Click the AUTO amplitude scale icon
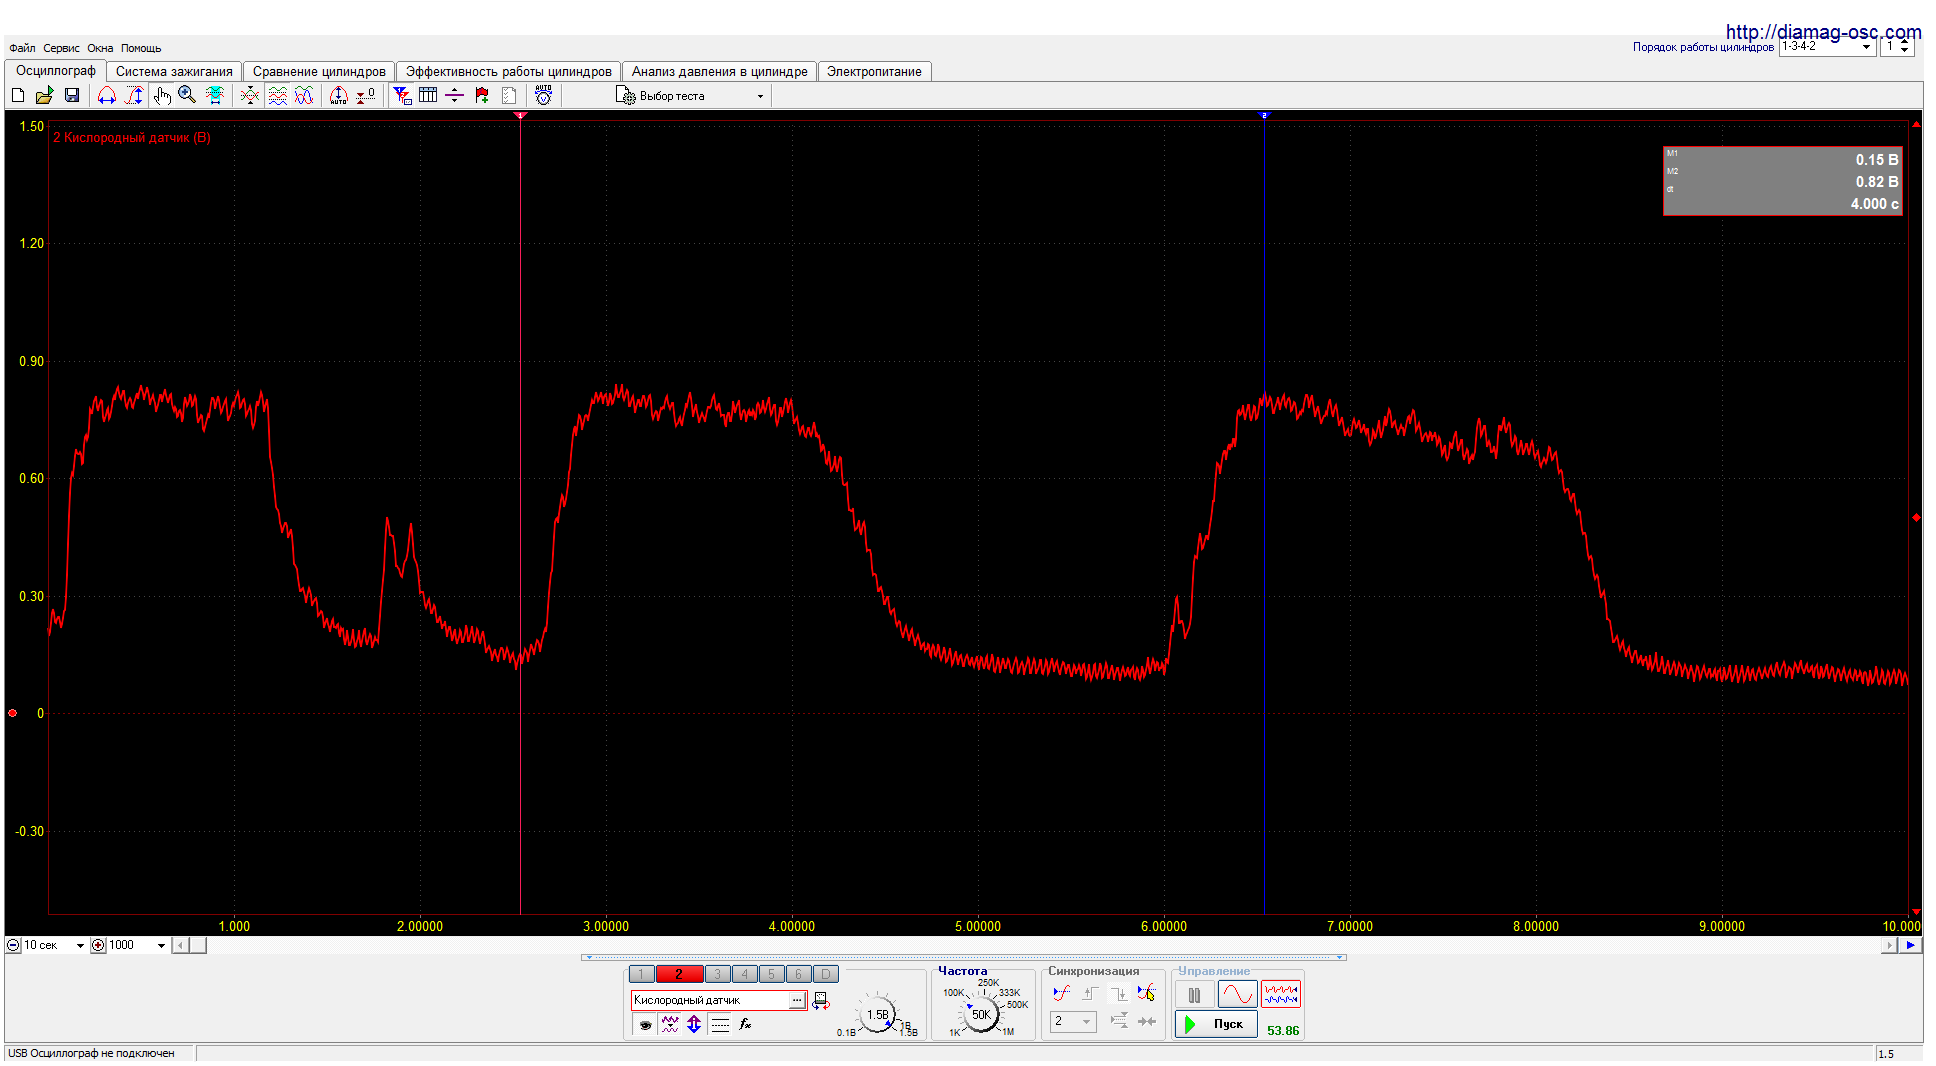This screenshot has height=1066, width=1936. tap(339, 95)
